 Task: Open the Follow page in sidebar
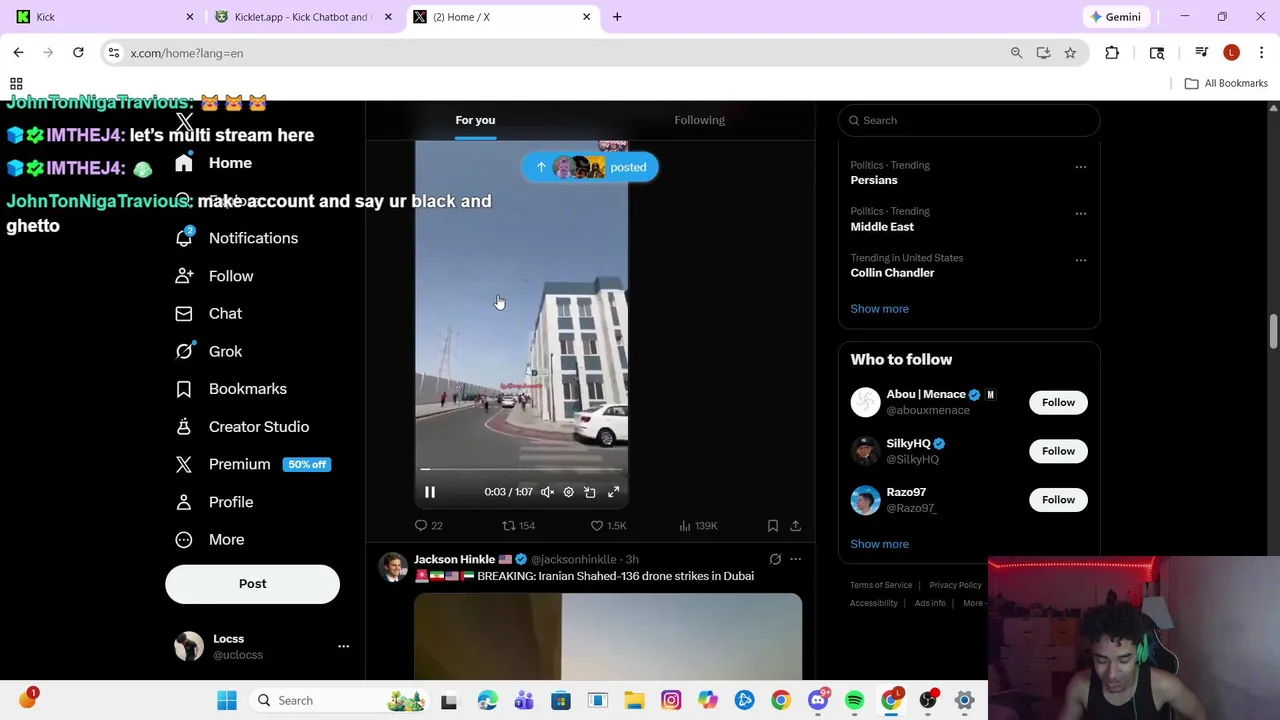pos(214,276)
